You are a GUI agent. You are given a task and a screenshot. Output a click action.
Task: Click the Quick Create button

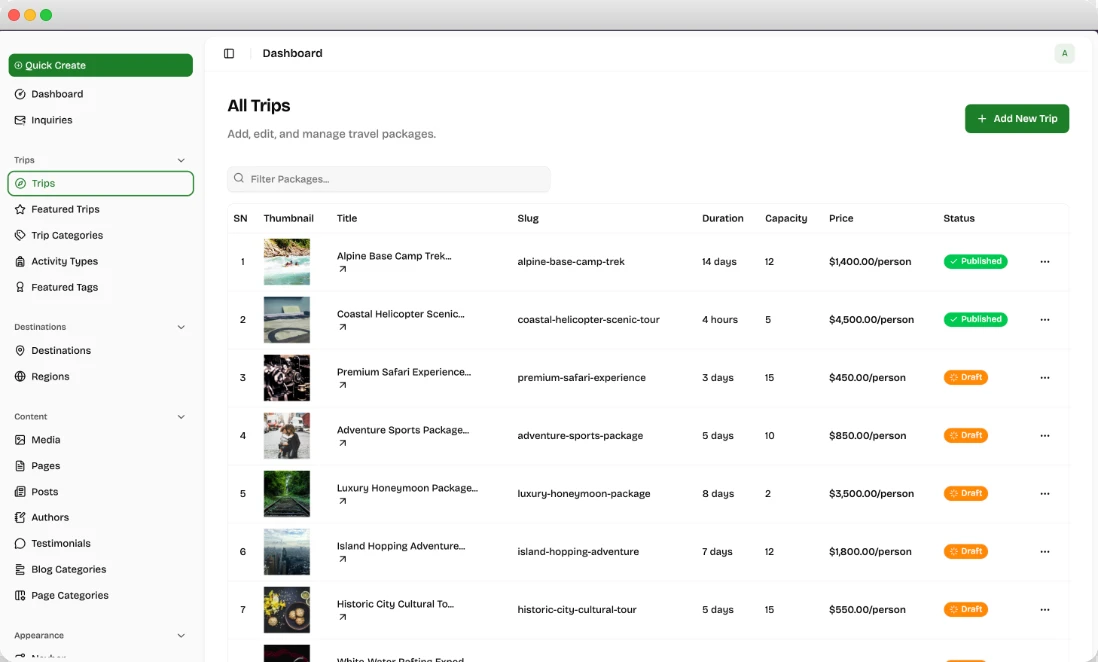click(x=100, y=65)
